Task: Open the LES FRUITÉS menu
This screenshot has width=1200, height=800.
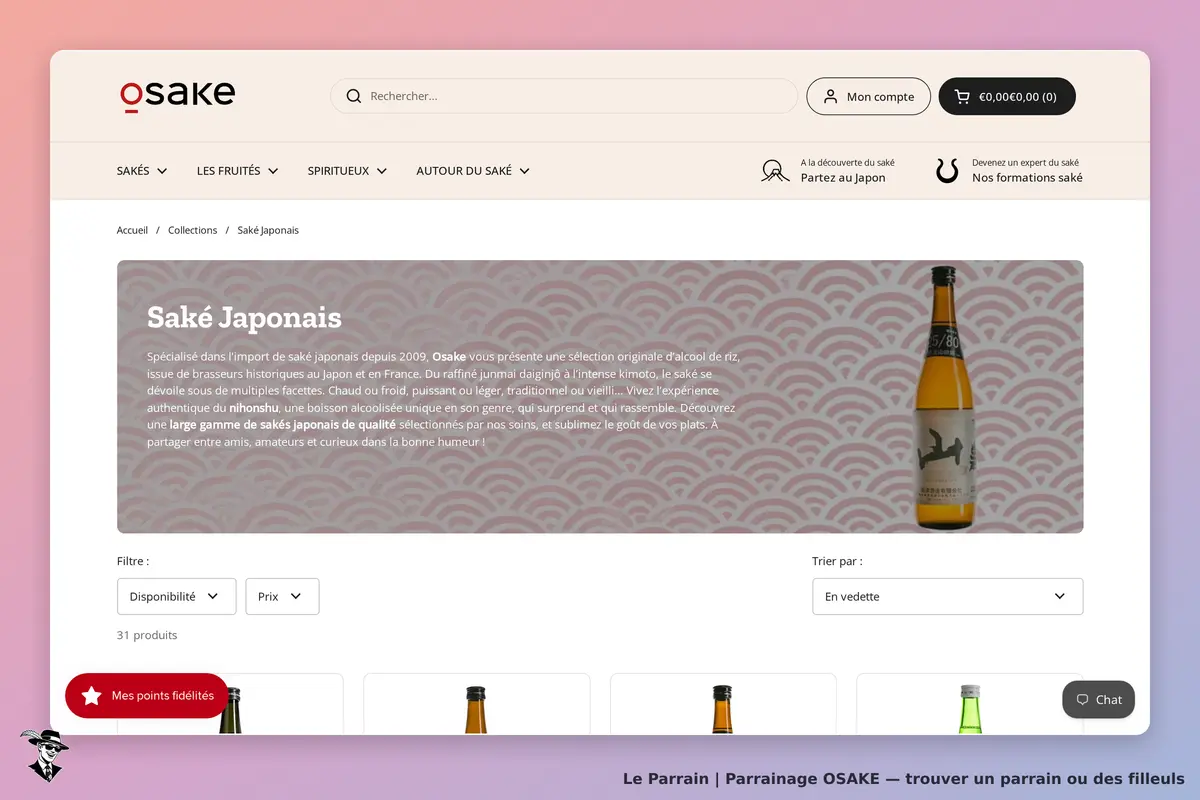Action: 238,171
